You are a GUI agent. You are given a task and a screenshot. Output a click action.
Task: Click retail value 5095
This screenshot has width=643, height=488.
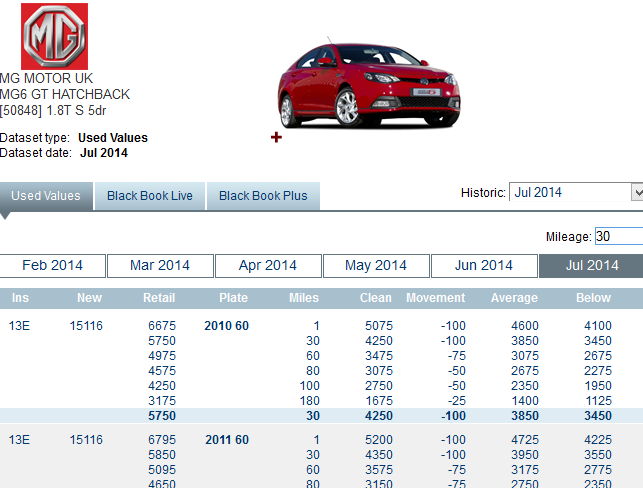pos(162,470)
